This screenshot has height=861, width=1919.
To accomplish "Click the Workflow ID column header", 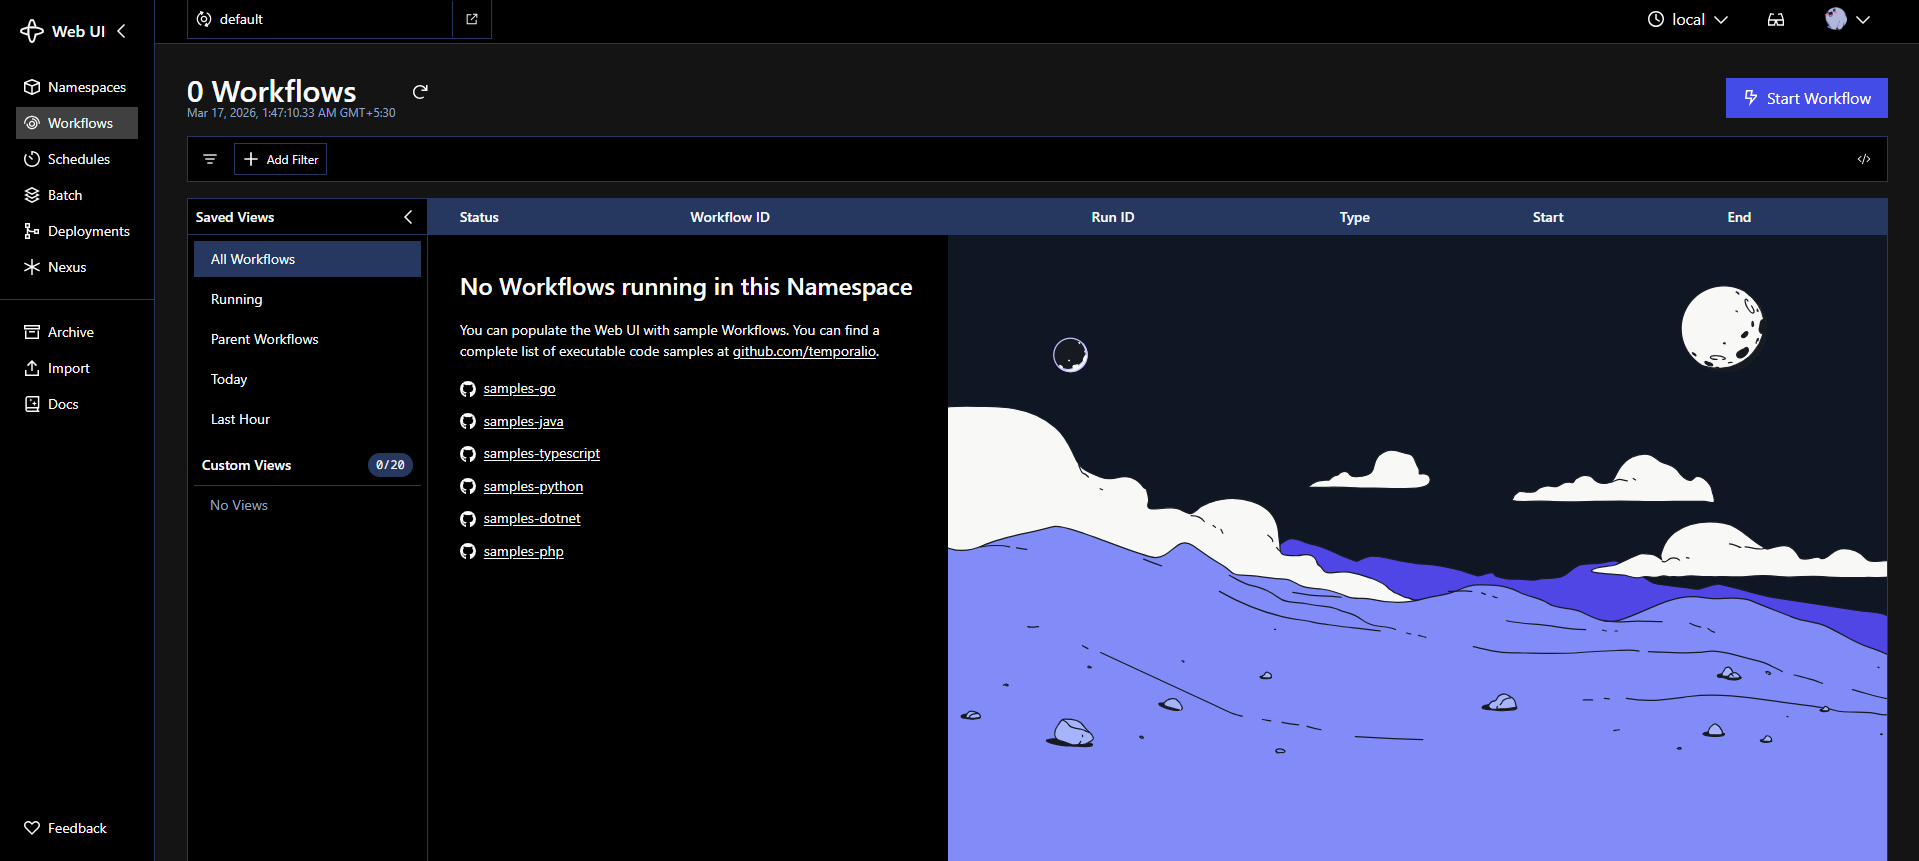I will pyautogui.click(x=730, y=217).
